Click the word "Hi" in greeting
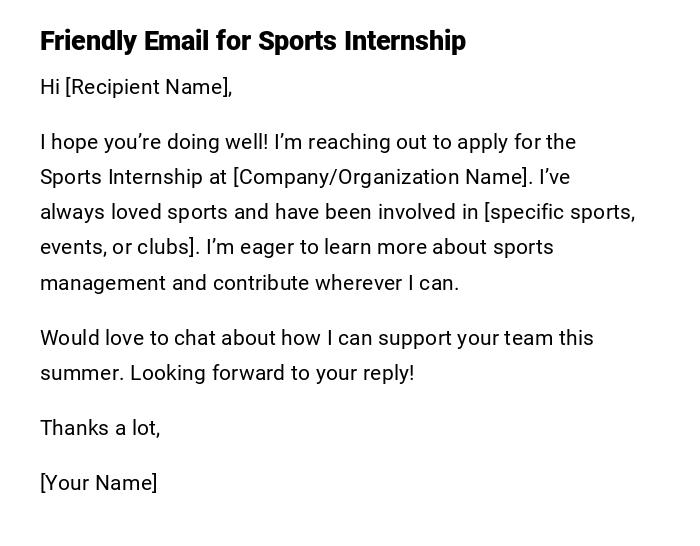The height and width of the screenshot is (546, 700). (50, 87)
